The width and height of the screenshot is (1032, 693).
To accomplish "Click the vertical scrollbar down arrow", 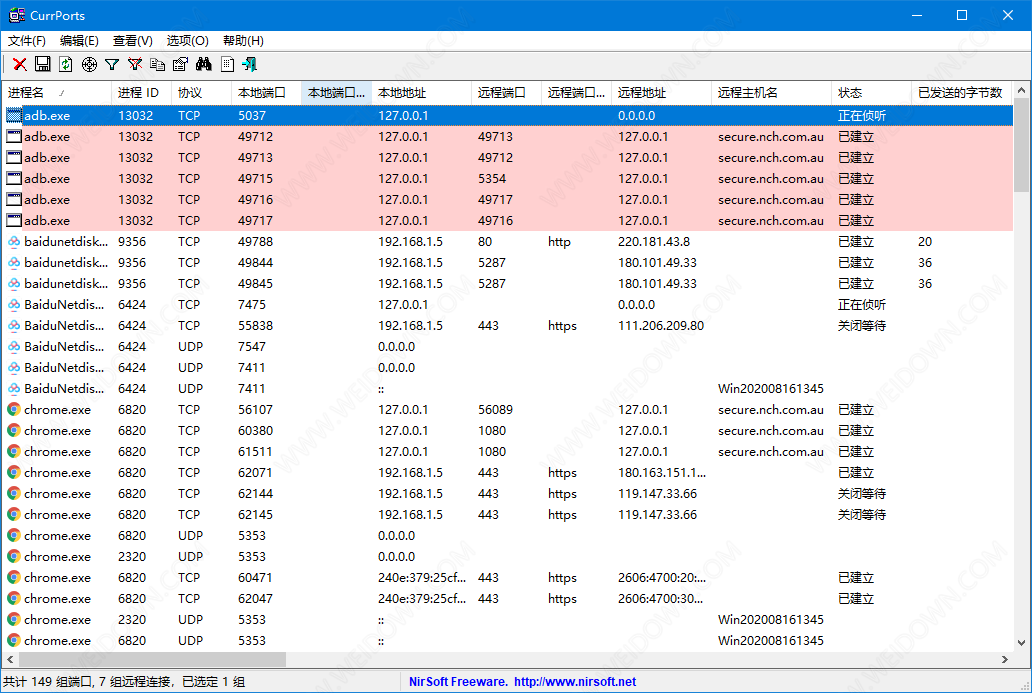I will [1021, 643].
